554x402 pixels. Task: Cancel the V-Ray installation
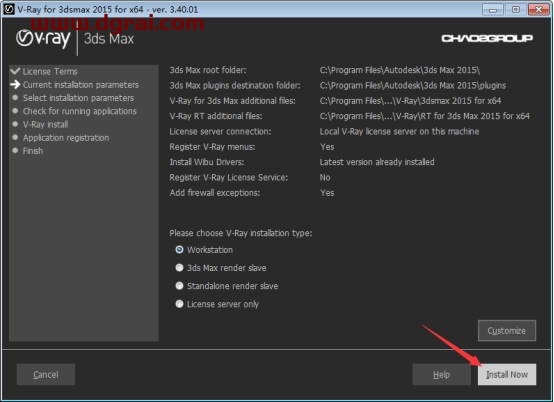pyautogui.click(x=46, y=374)
